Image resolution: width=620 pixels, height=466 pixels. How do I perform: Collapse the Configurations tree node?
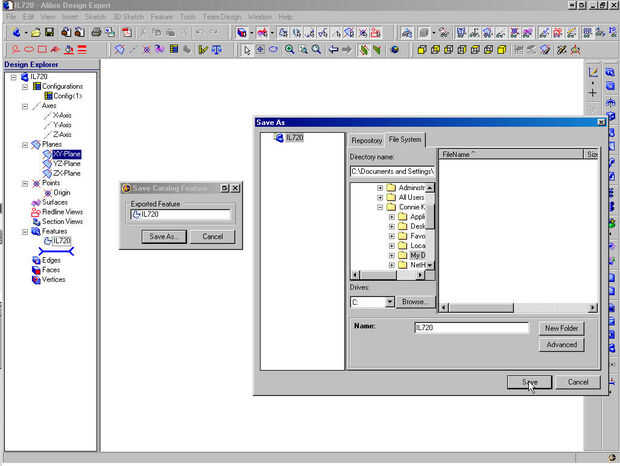tap(25, 87)
